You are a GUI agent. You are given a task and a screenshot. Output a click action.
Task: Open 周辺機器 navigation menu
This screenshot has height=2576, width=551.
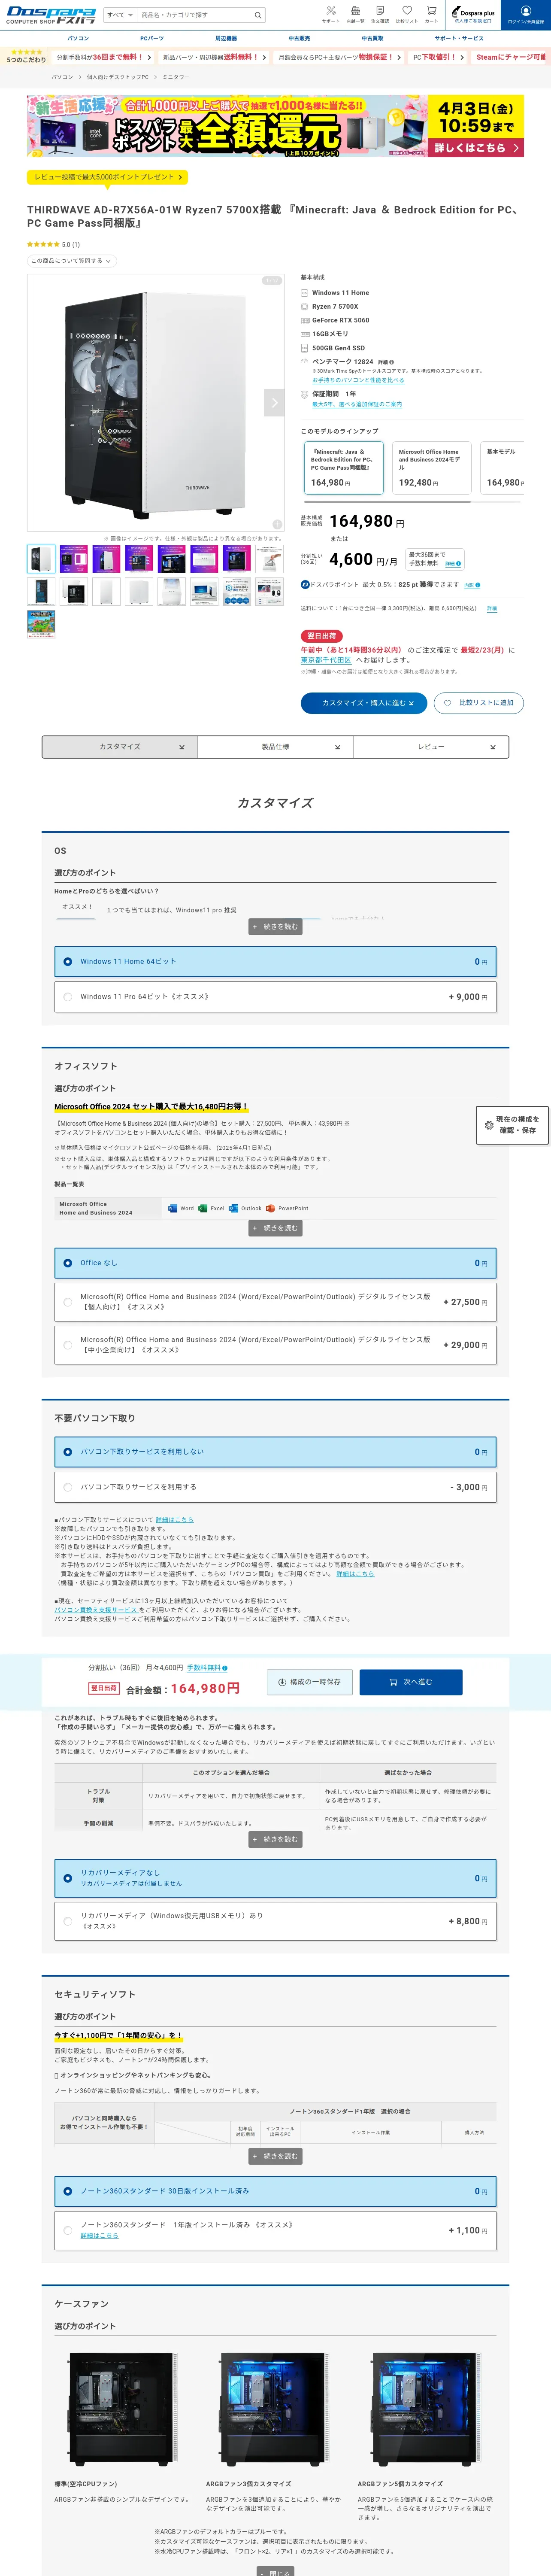[226, 38]
